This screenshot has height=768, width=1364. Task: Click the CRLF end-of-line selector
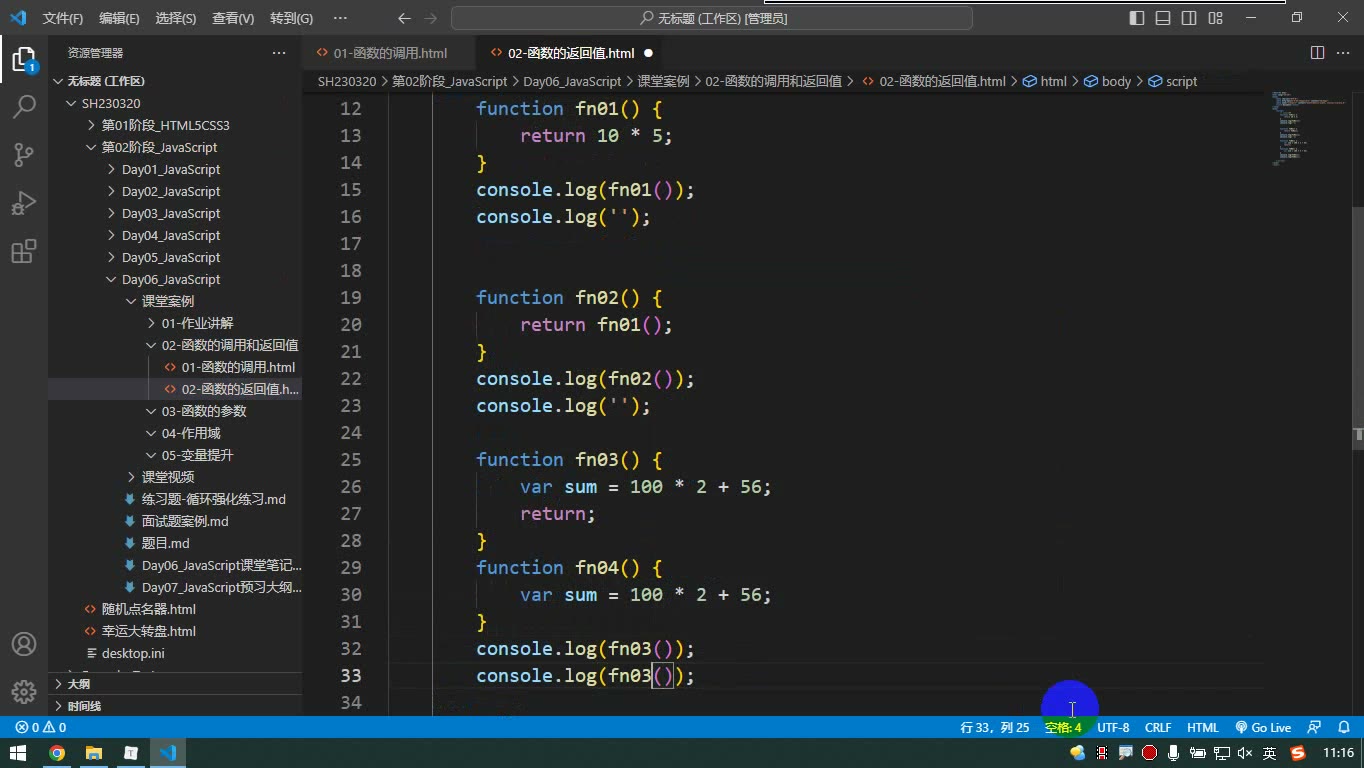1158,728
